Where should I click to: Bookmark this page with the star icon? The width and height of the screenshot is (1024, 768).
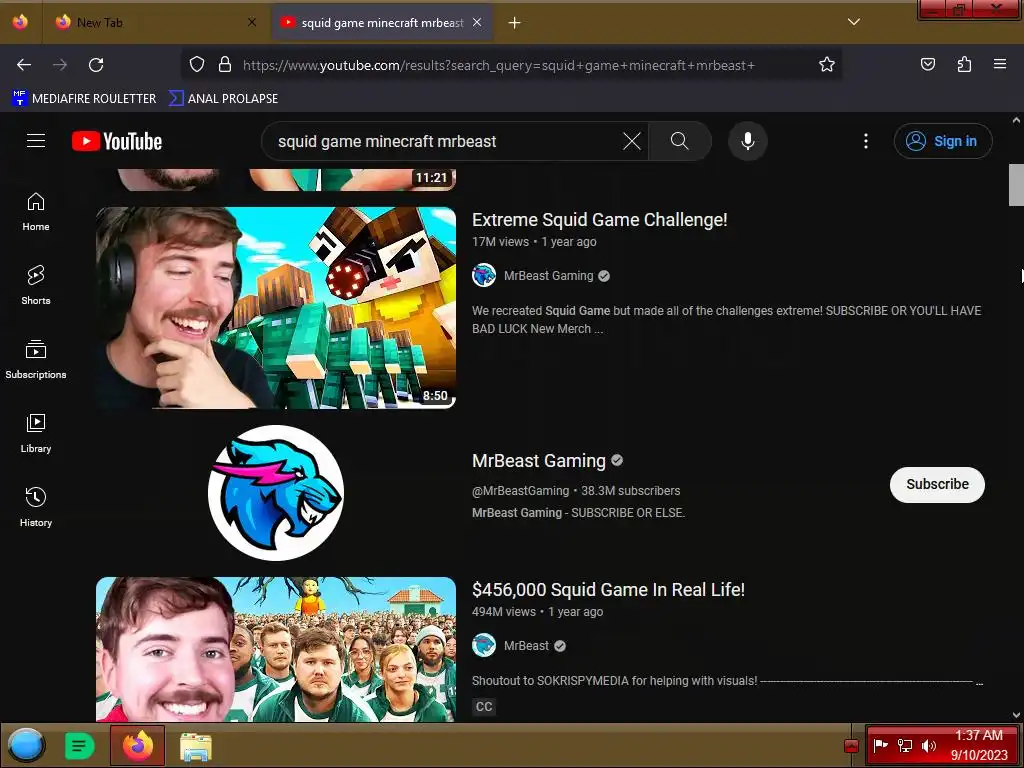(827, 64)
